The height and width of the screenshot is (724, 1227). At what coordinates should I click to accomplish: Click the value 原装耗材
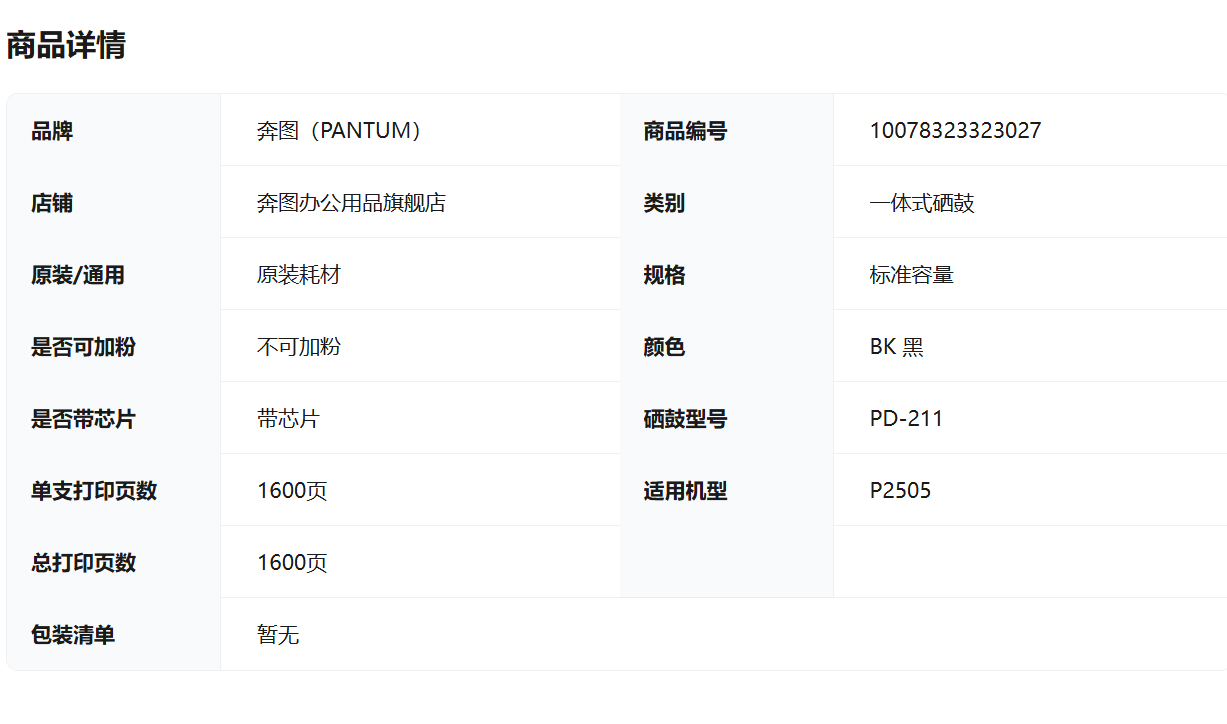tap(299, 275)
